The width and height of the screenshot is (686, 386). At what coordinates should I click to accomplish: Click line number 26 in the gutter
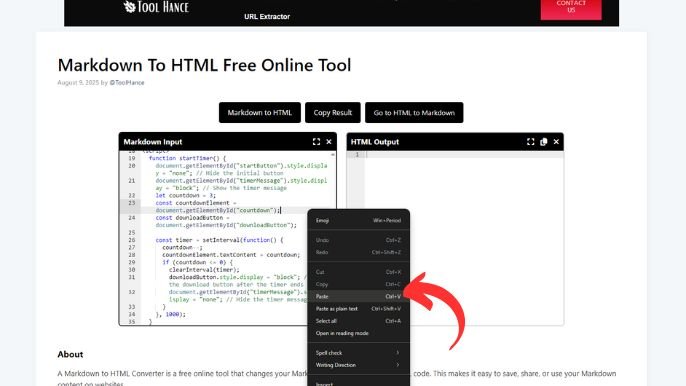pos(132,240)
